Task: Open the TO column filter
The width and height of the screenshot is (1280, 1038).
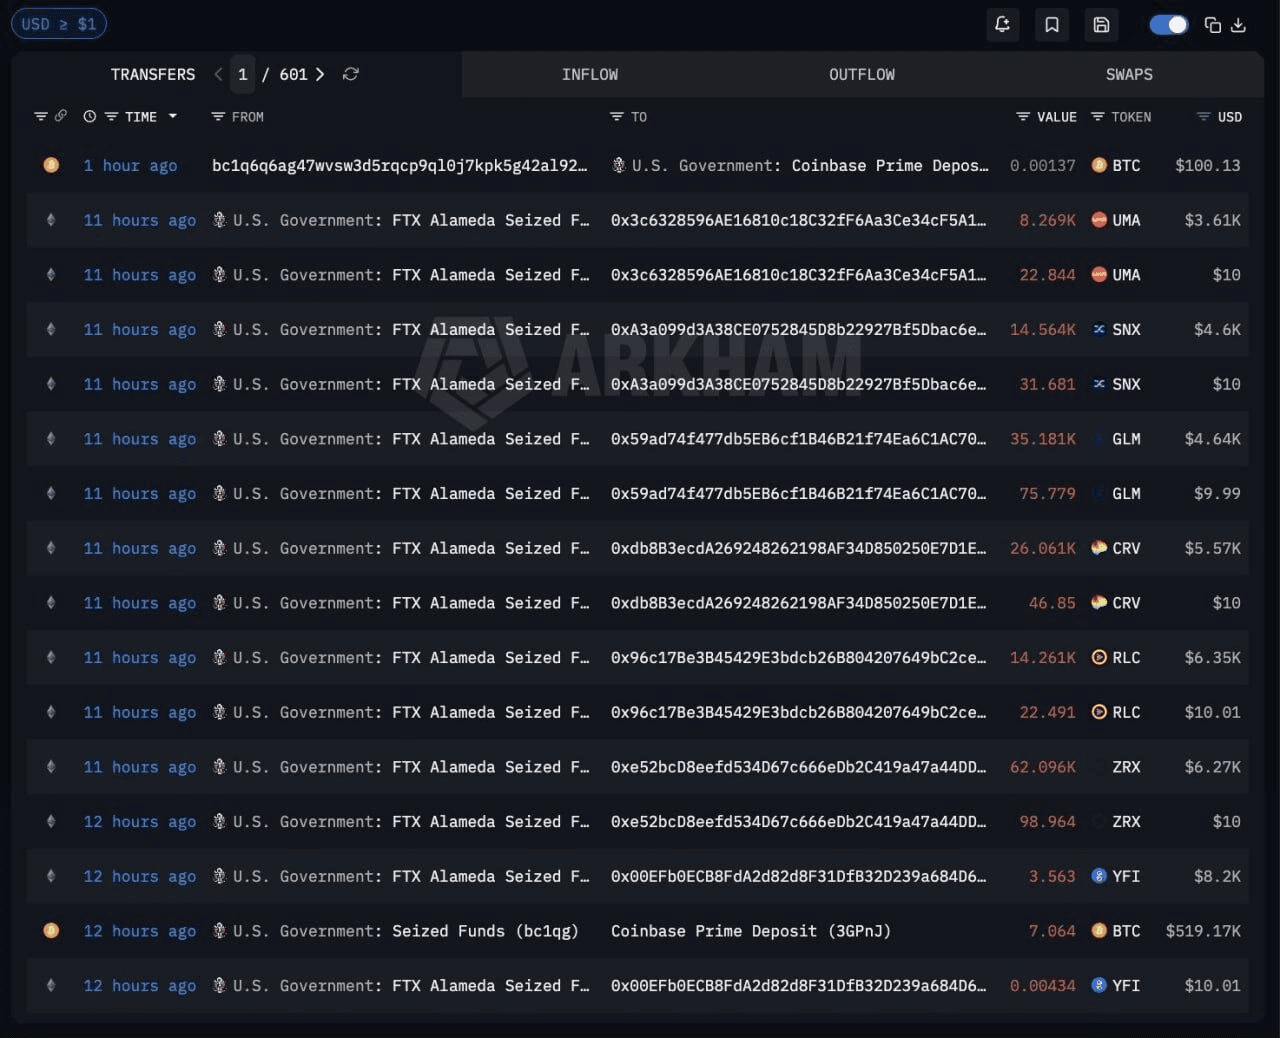Action: click(617, 116)
